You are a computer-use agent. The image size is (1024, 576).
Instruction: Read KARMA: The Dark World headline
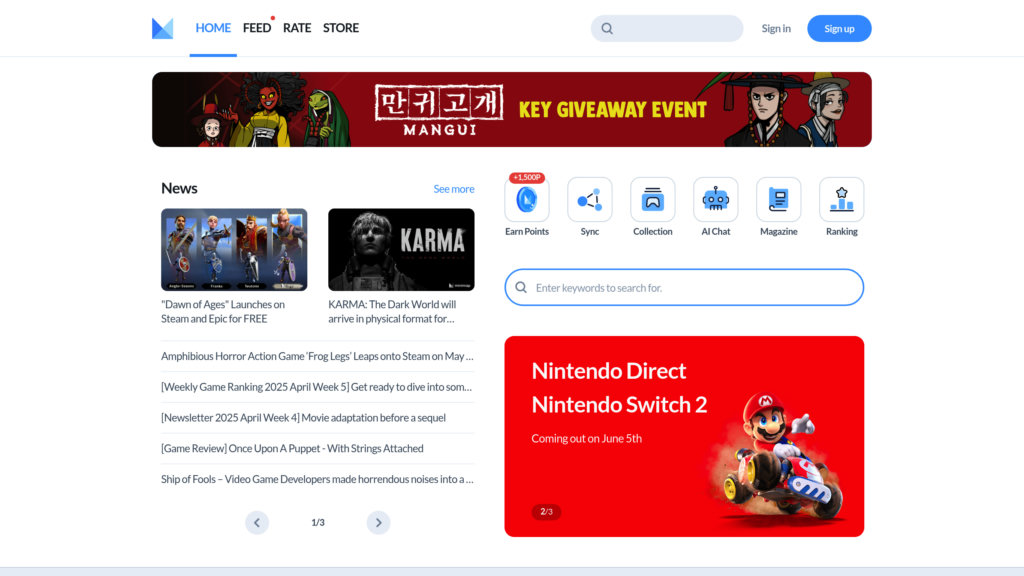[392, 312]
